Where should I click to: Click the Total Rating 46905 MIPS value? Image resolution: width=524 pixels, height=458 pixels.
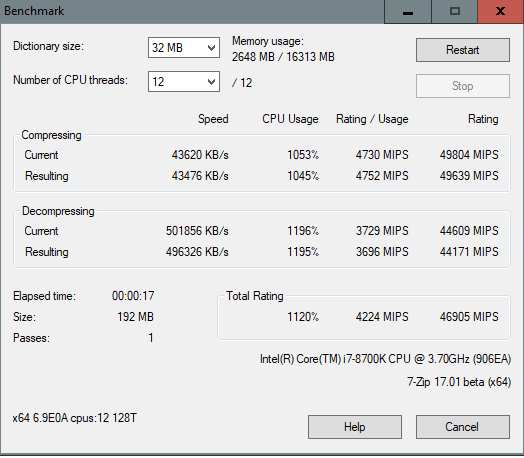coord(469,317)
